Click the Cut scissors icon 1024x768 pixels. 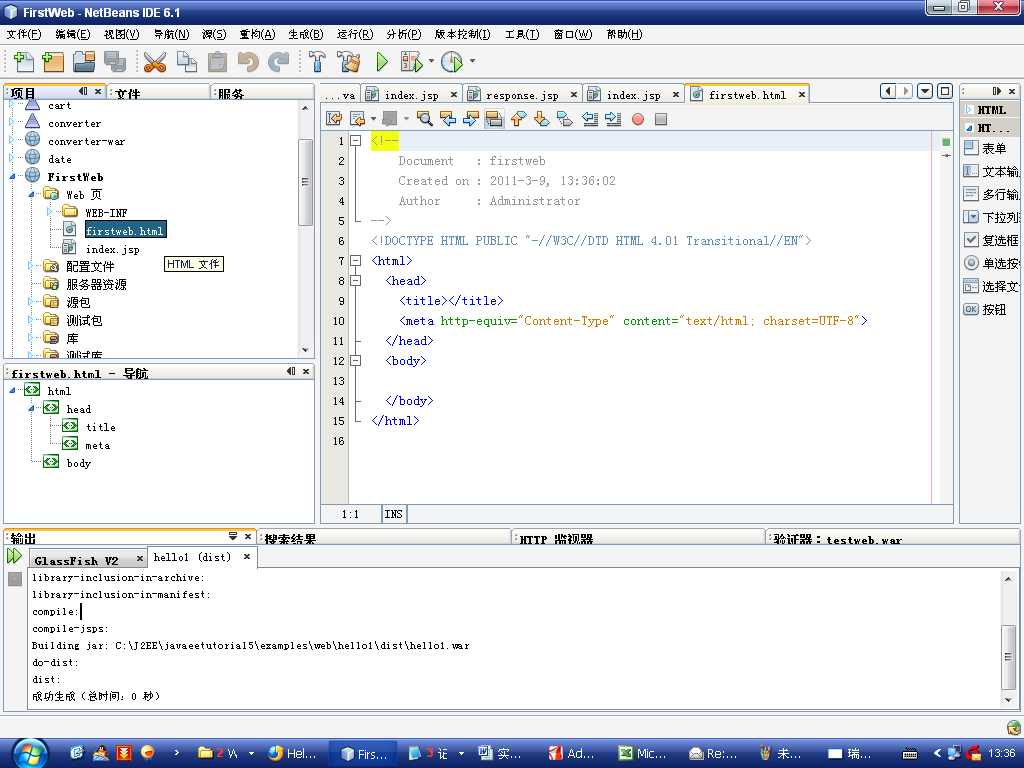tap(155, 62)
